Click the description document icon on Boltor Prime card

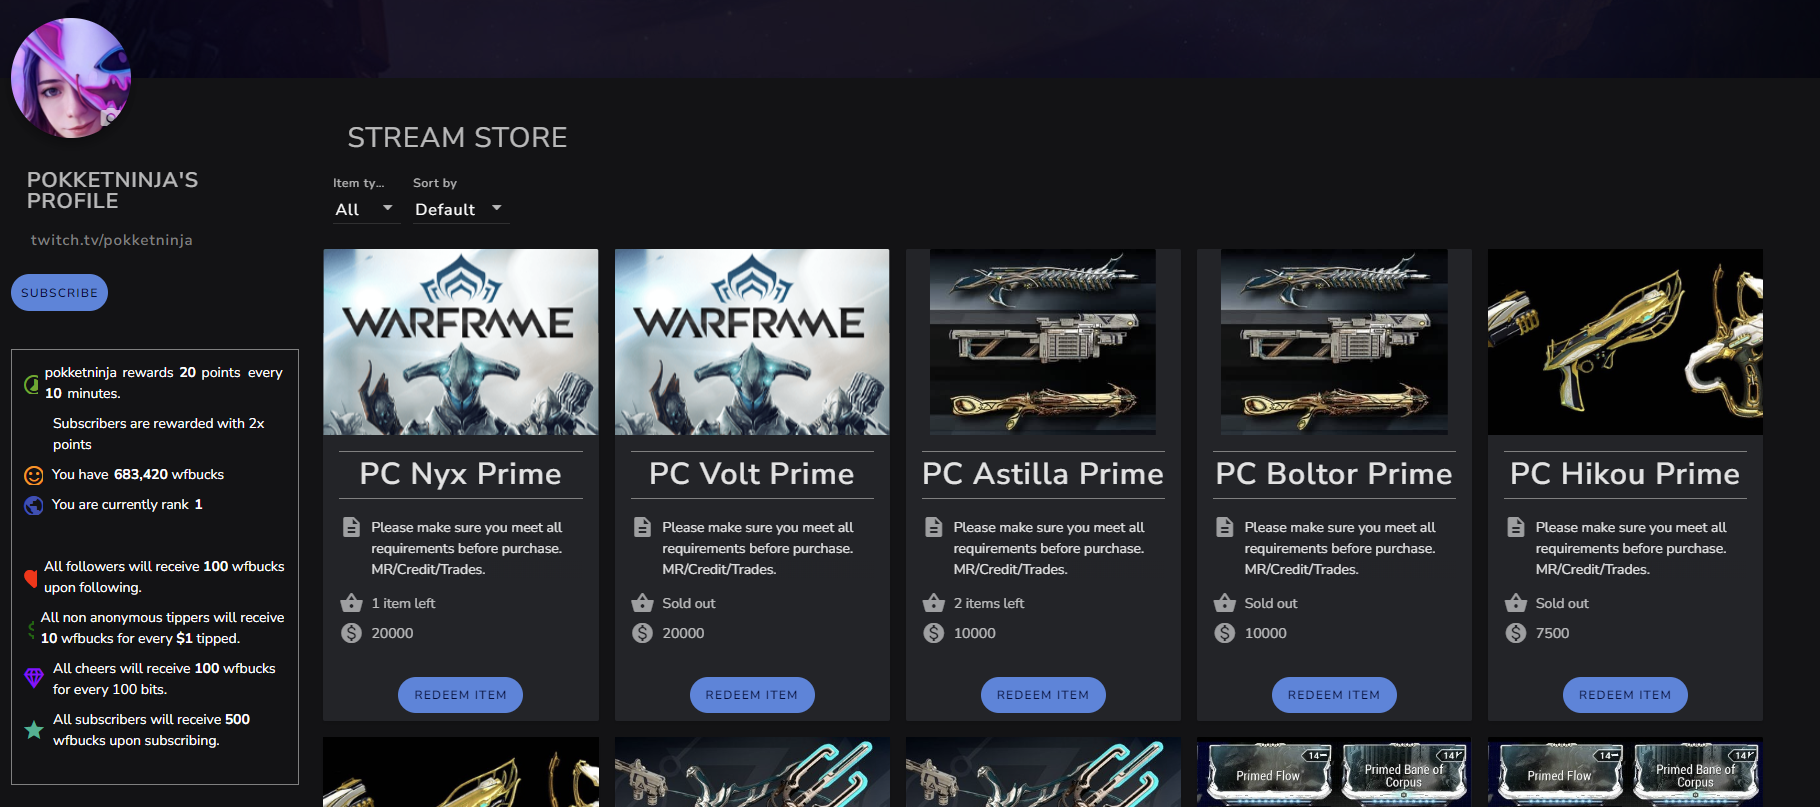point(1224,527)
